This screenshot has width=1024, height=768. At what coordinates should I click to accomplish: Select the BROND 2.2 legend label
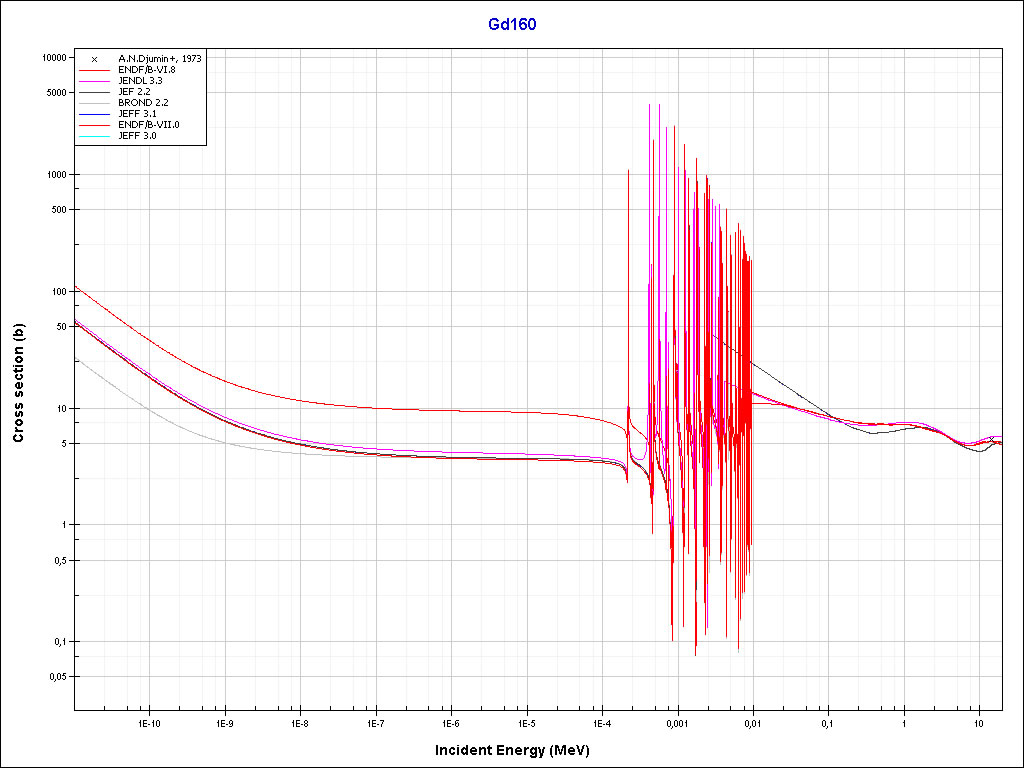[143, 103]
